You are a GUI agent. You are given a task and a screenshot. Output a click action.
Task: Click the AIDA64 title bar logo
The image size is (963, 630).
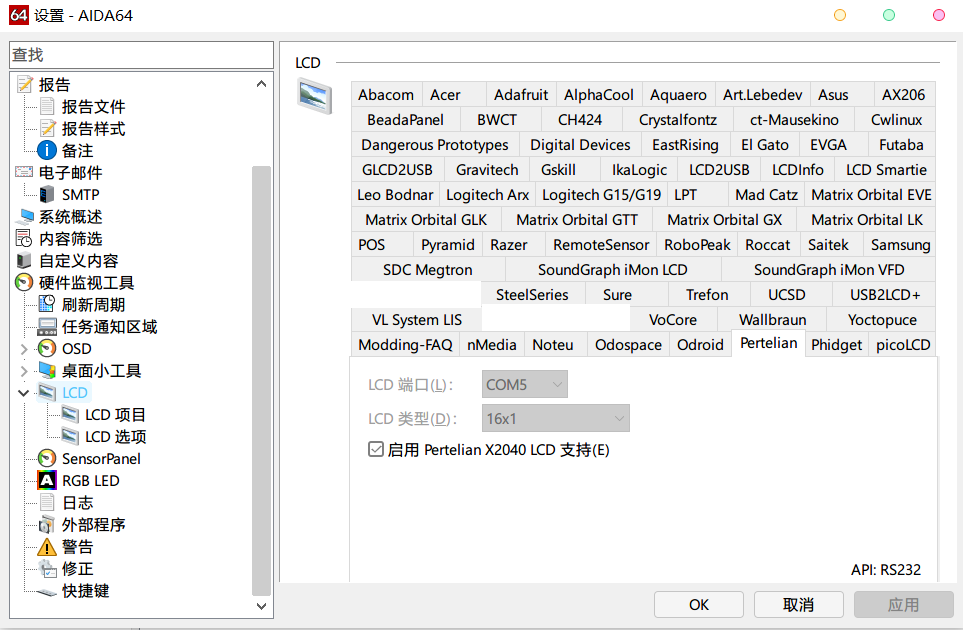19,15
